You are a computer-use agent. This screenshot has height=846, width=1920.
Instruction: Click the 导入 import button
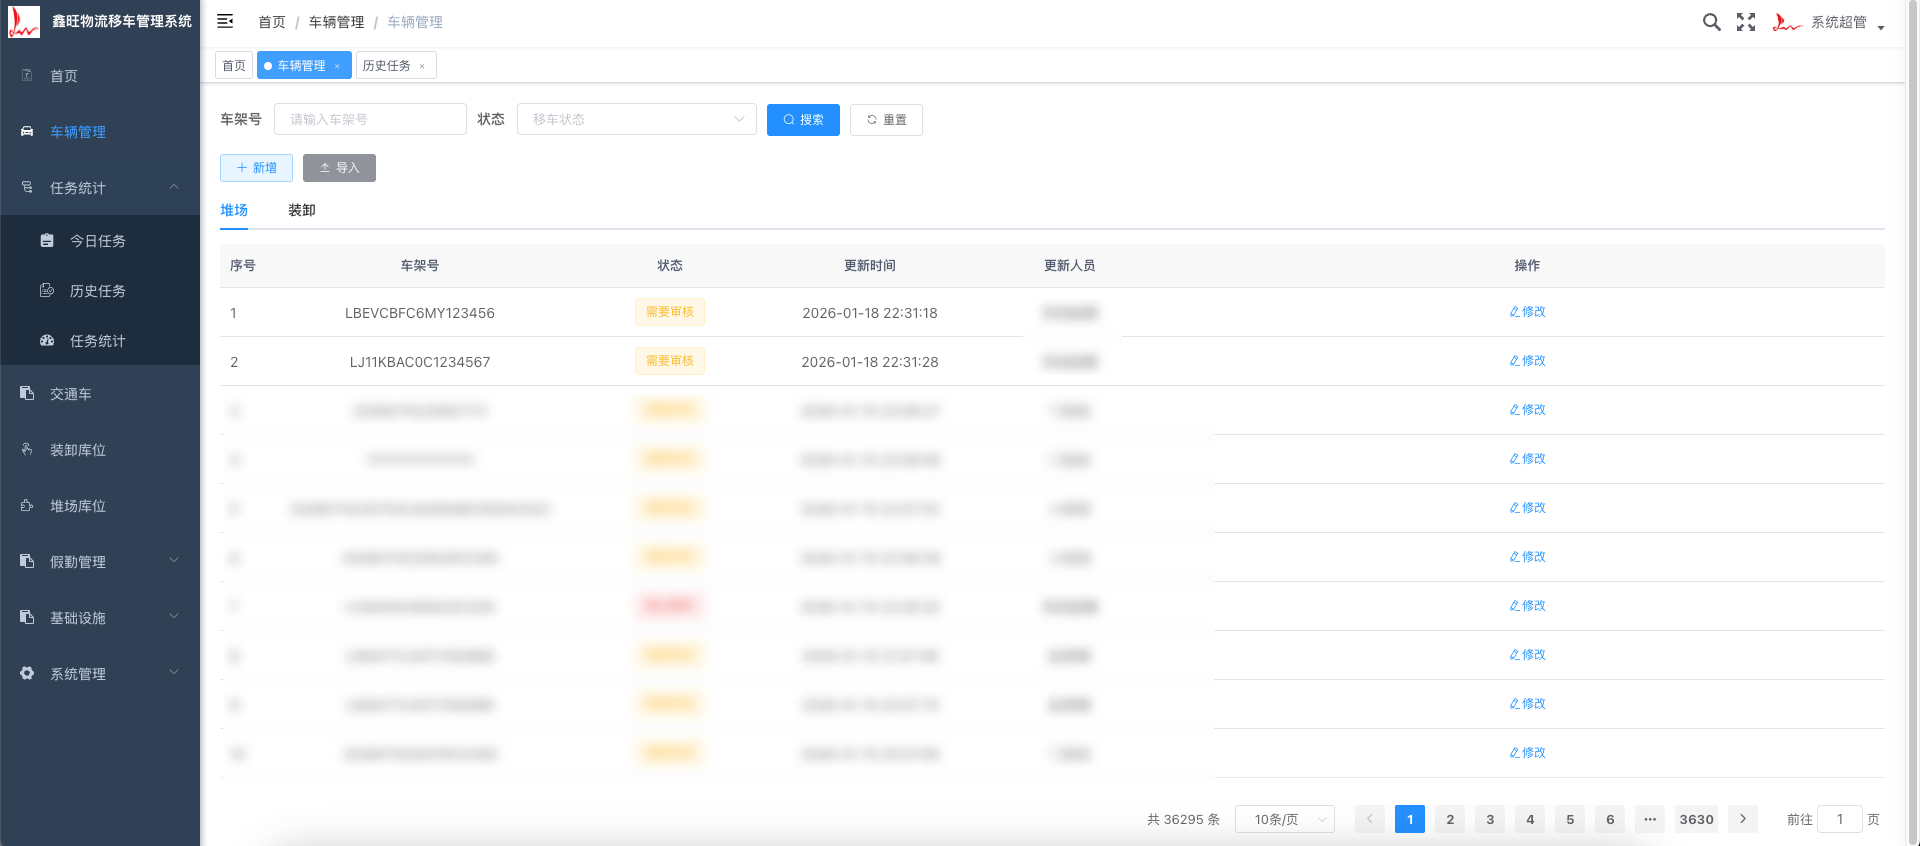pyautogui.click(x=339, y=168)
